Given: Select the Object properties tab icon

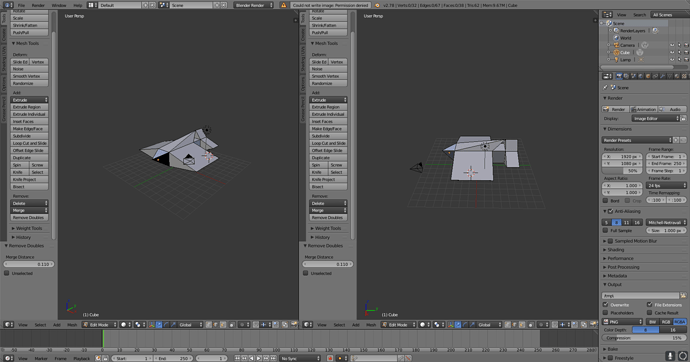Looking at the screenshot, I should click(x=648, y=76).
